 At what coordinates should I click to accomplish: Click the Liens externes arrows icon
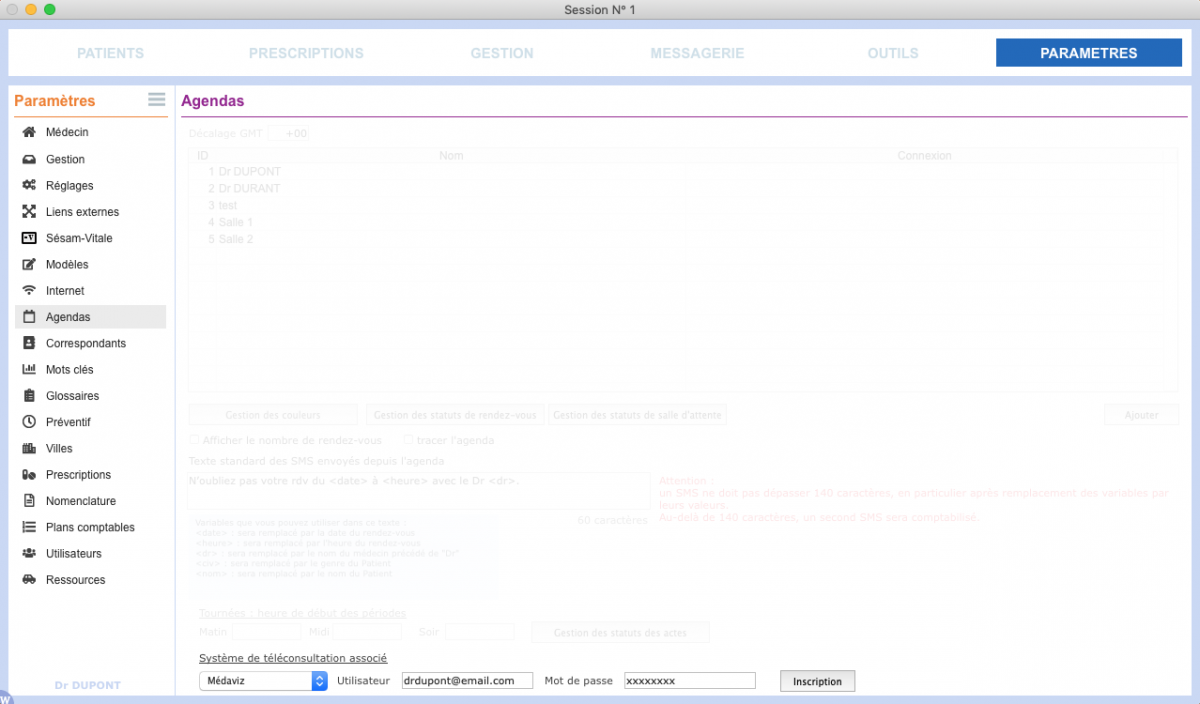pyautogui.click(x=29, y=211)
